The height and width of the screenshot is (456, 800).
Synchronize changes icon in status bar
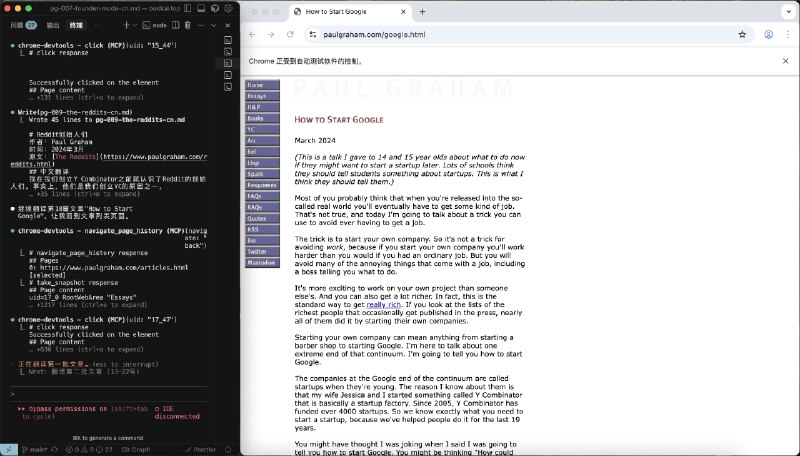(55, 449)
